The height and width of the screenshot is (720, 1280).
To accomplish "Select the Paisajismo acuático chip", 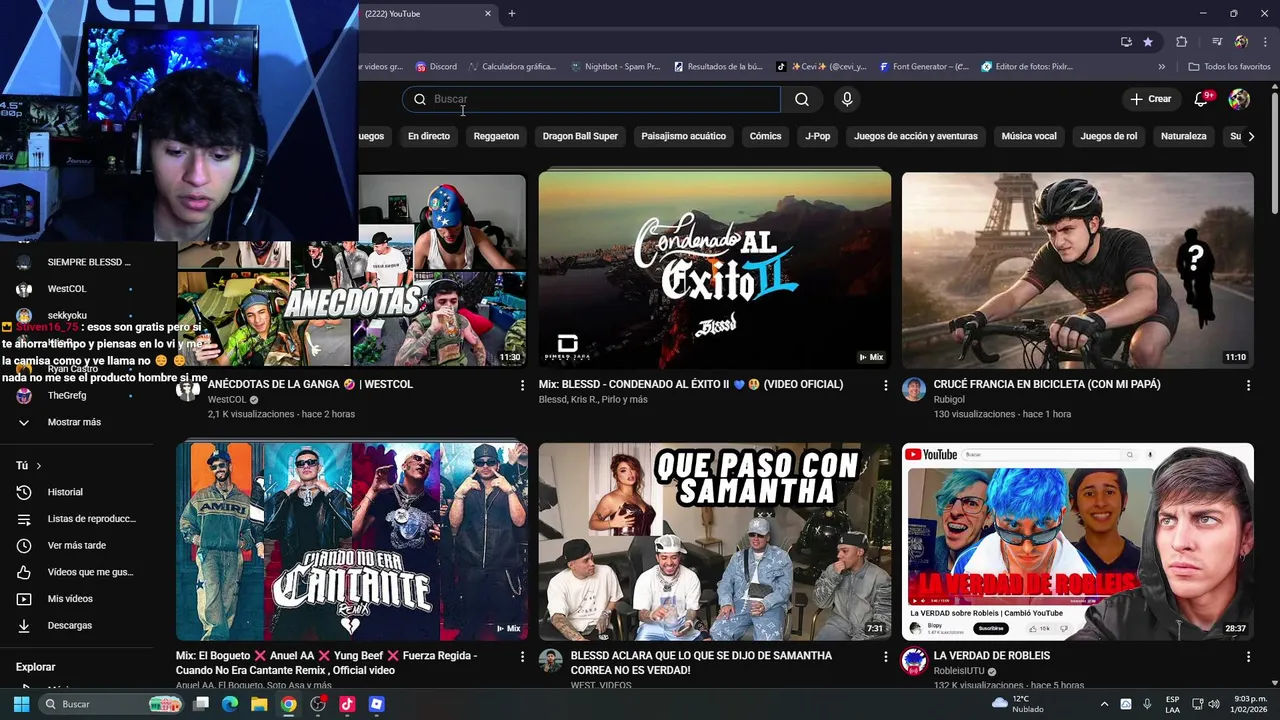I will [684, 136].
